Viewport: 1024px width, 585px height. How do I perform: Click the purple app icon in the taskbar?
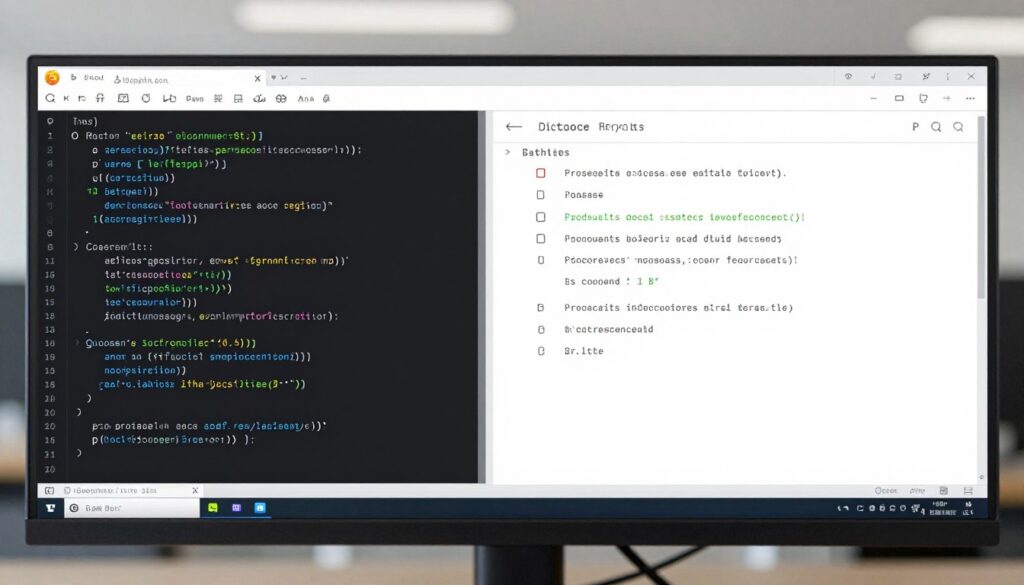click(236, 508)
